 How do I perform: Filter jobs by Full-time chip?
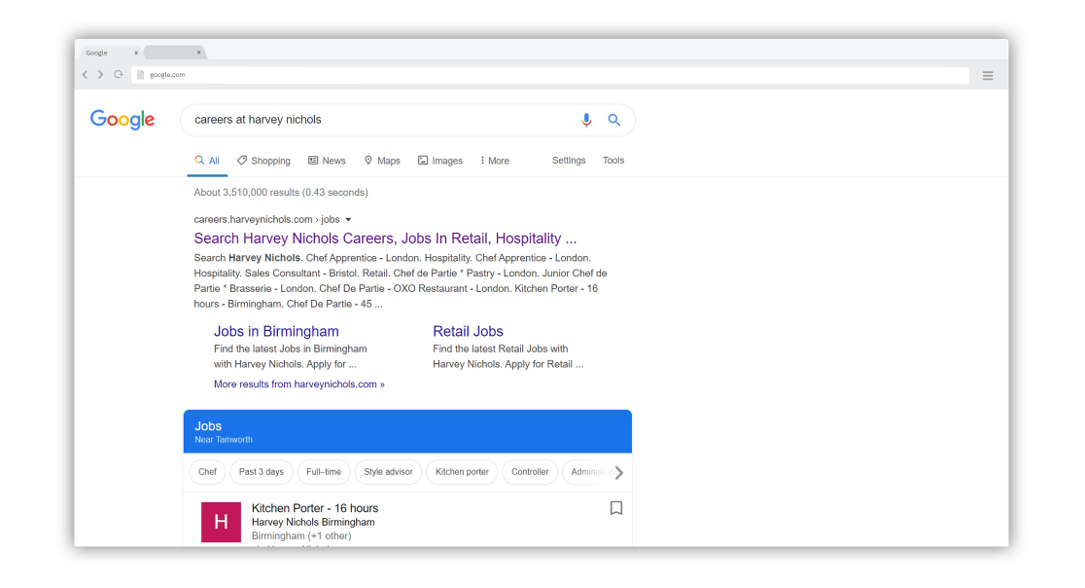coord(323,472)
